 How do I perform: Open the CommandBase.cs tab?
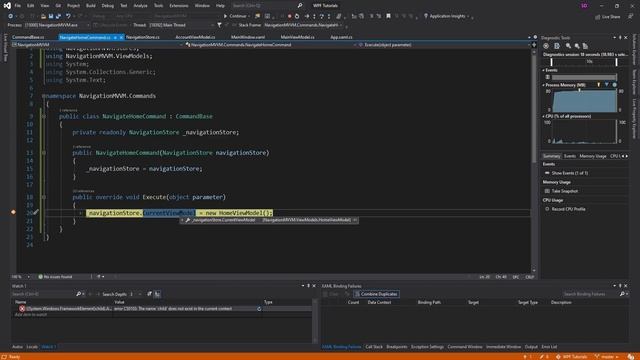point(28,37)
